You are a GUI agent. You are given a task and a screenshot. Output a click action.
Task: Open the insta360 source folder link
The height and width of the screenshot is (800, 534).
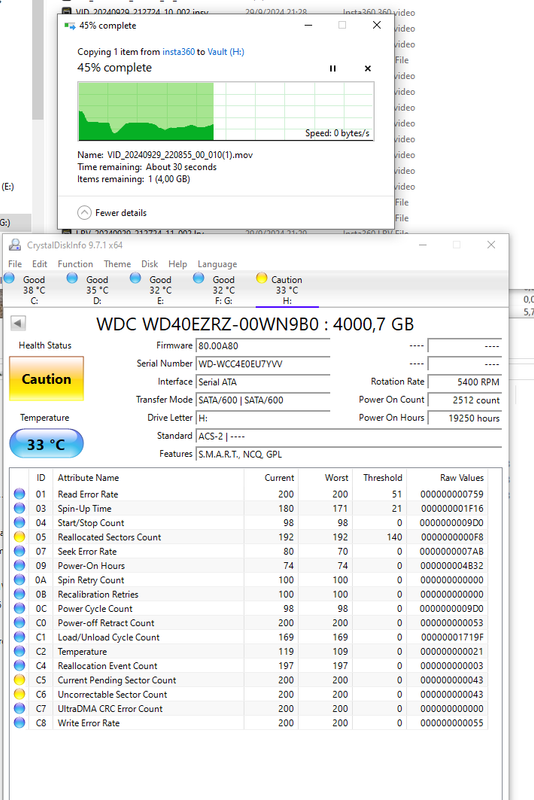tap(179, 52)
